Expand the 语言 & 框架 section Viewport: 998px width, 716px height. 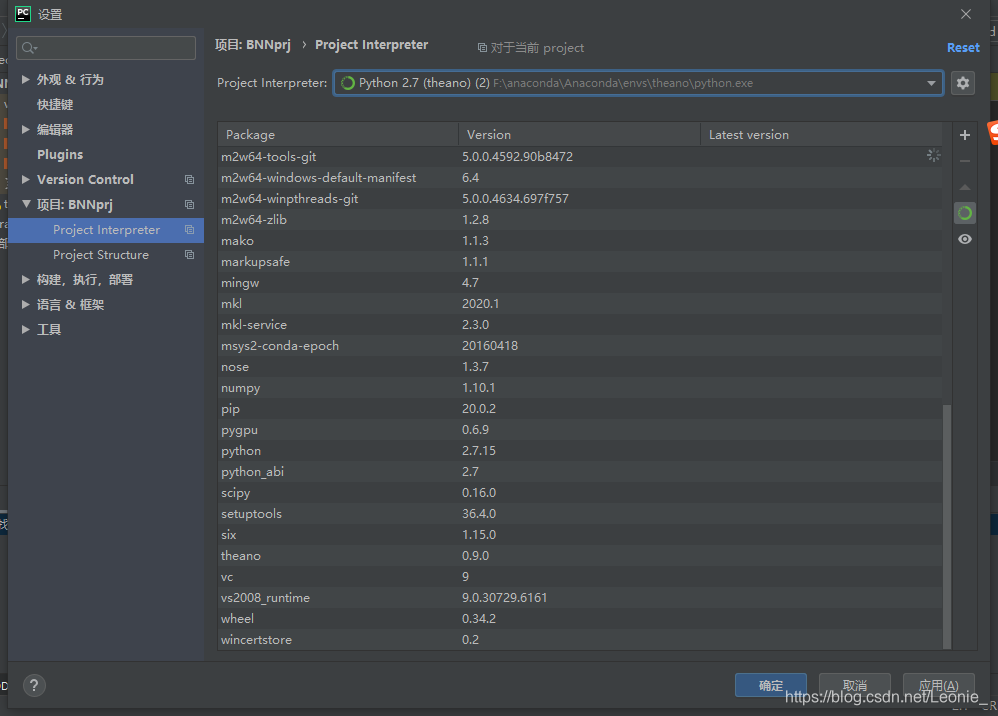25,304
